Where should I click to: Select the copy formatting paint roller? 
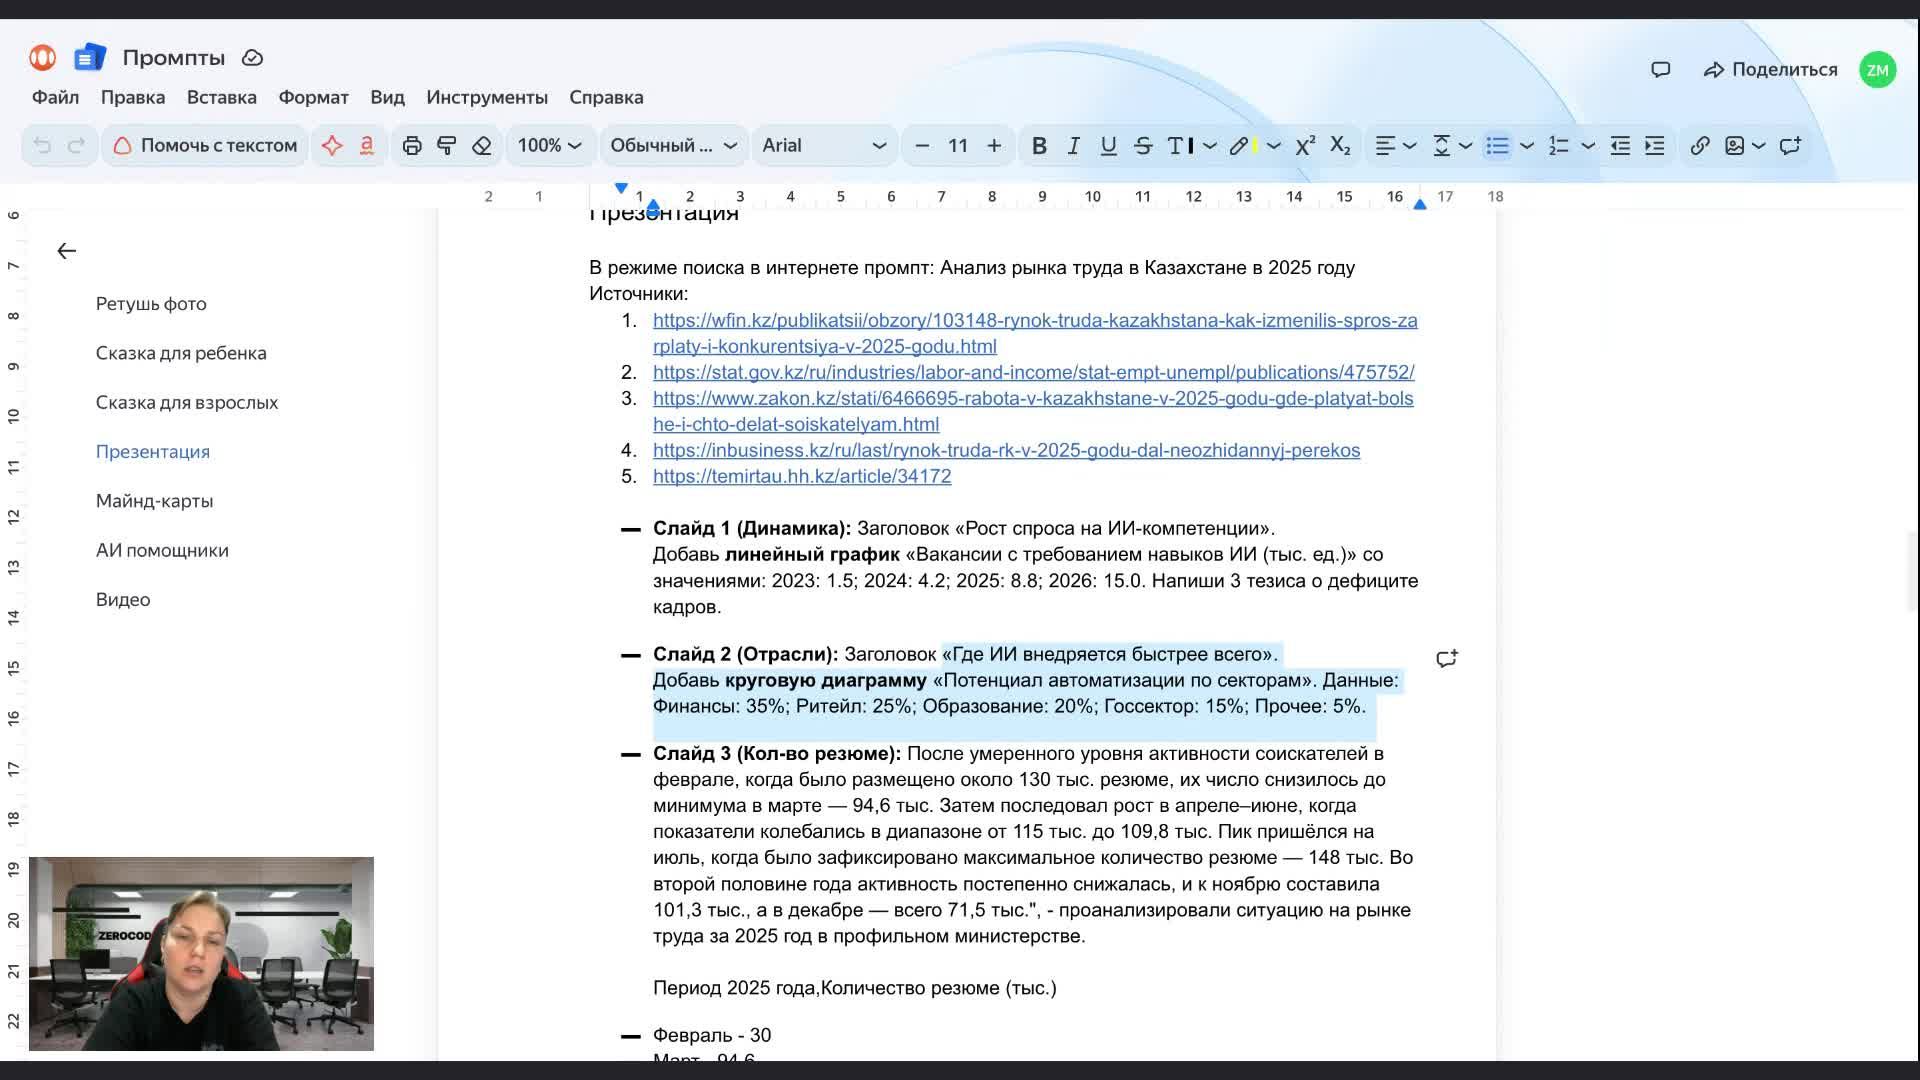coord(447,146)
